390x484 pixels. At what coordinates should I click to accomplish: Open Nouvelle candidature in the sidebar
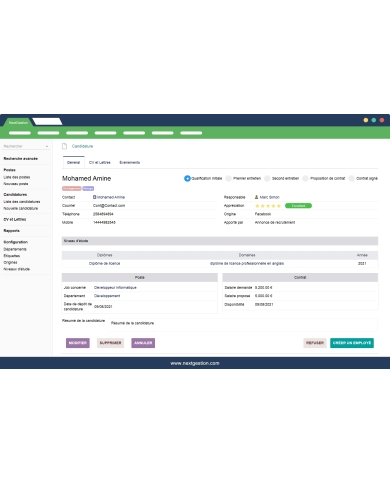(20, 208)
